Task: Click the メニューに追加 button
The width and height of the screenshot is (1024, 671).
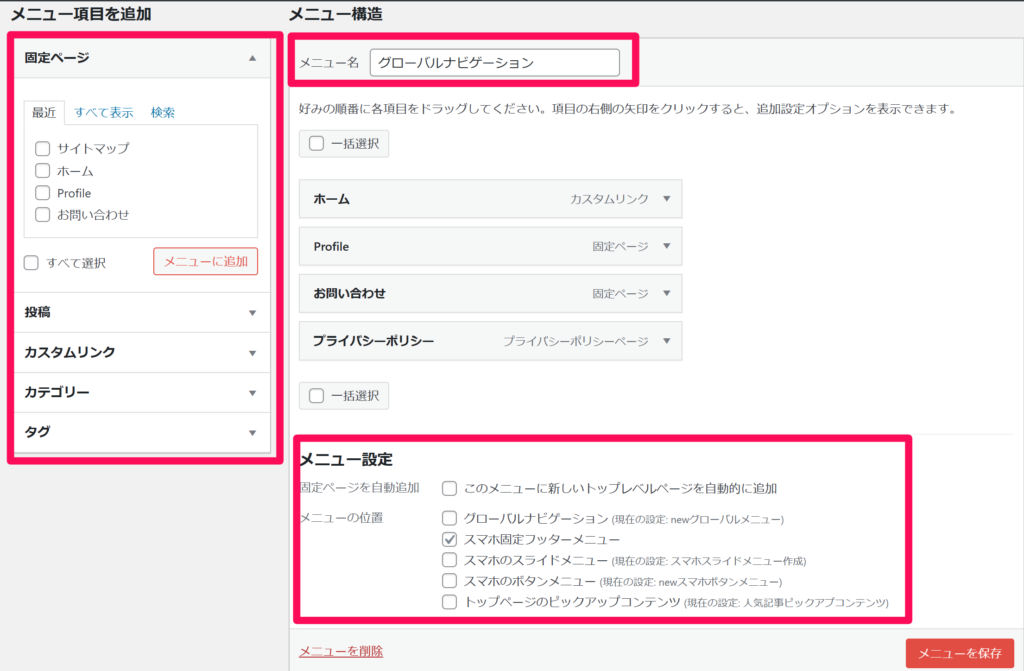Action: [205, 261]
